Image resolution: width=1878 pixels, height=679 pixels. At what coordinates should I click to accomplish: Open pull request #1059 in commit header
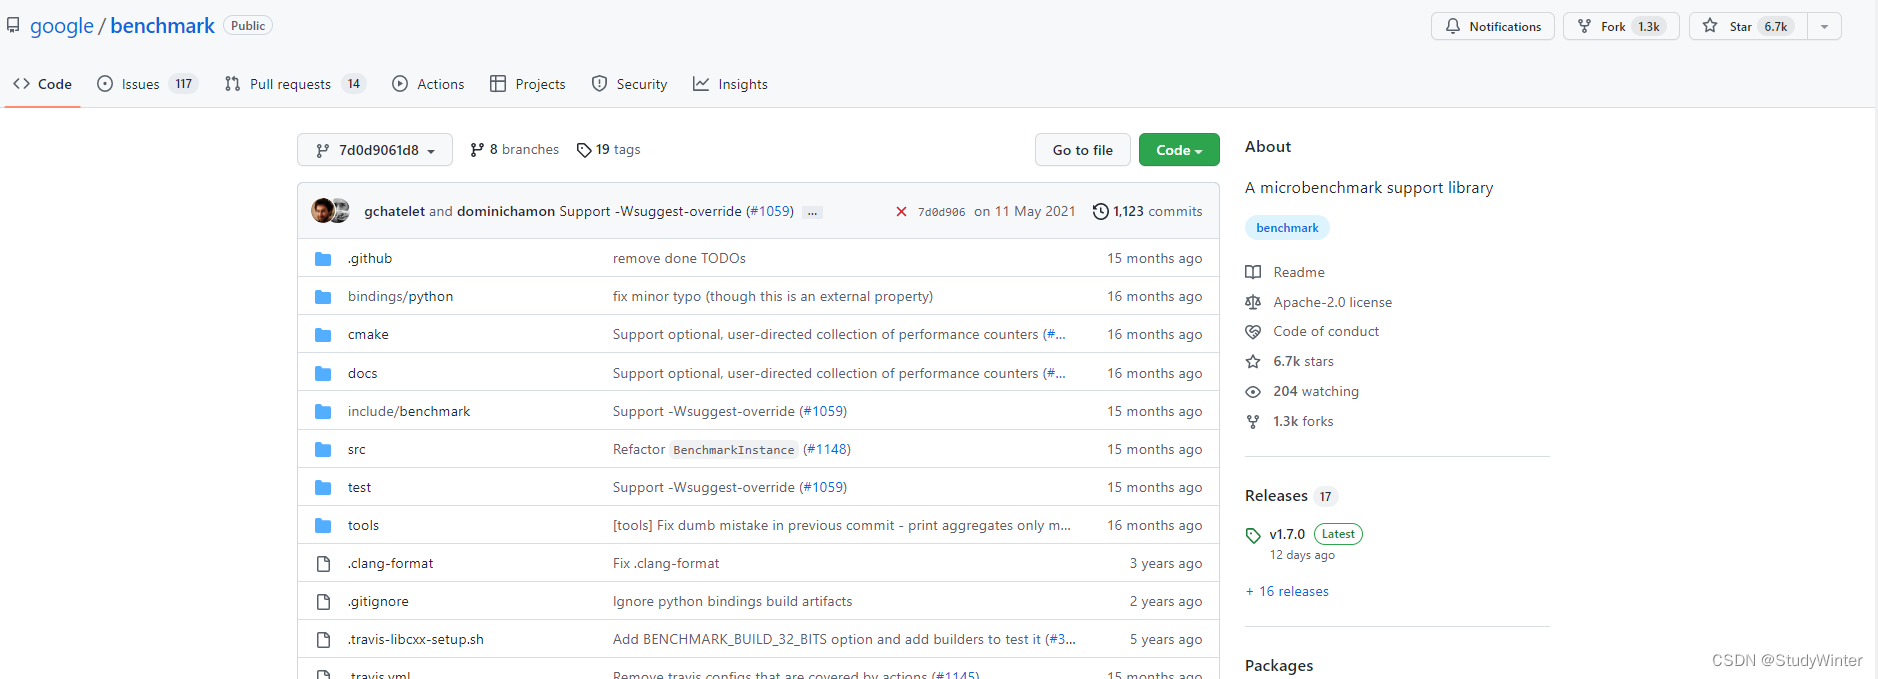click(x=770, y=211)
